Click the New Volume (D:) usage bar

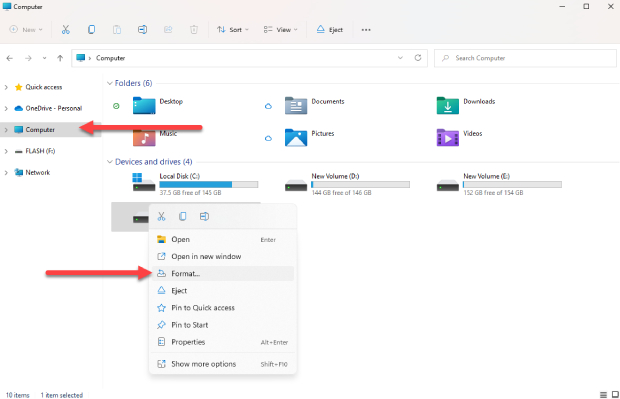click(x=361, y=185)
